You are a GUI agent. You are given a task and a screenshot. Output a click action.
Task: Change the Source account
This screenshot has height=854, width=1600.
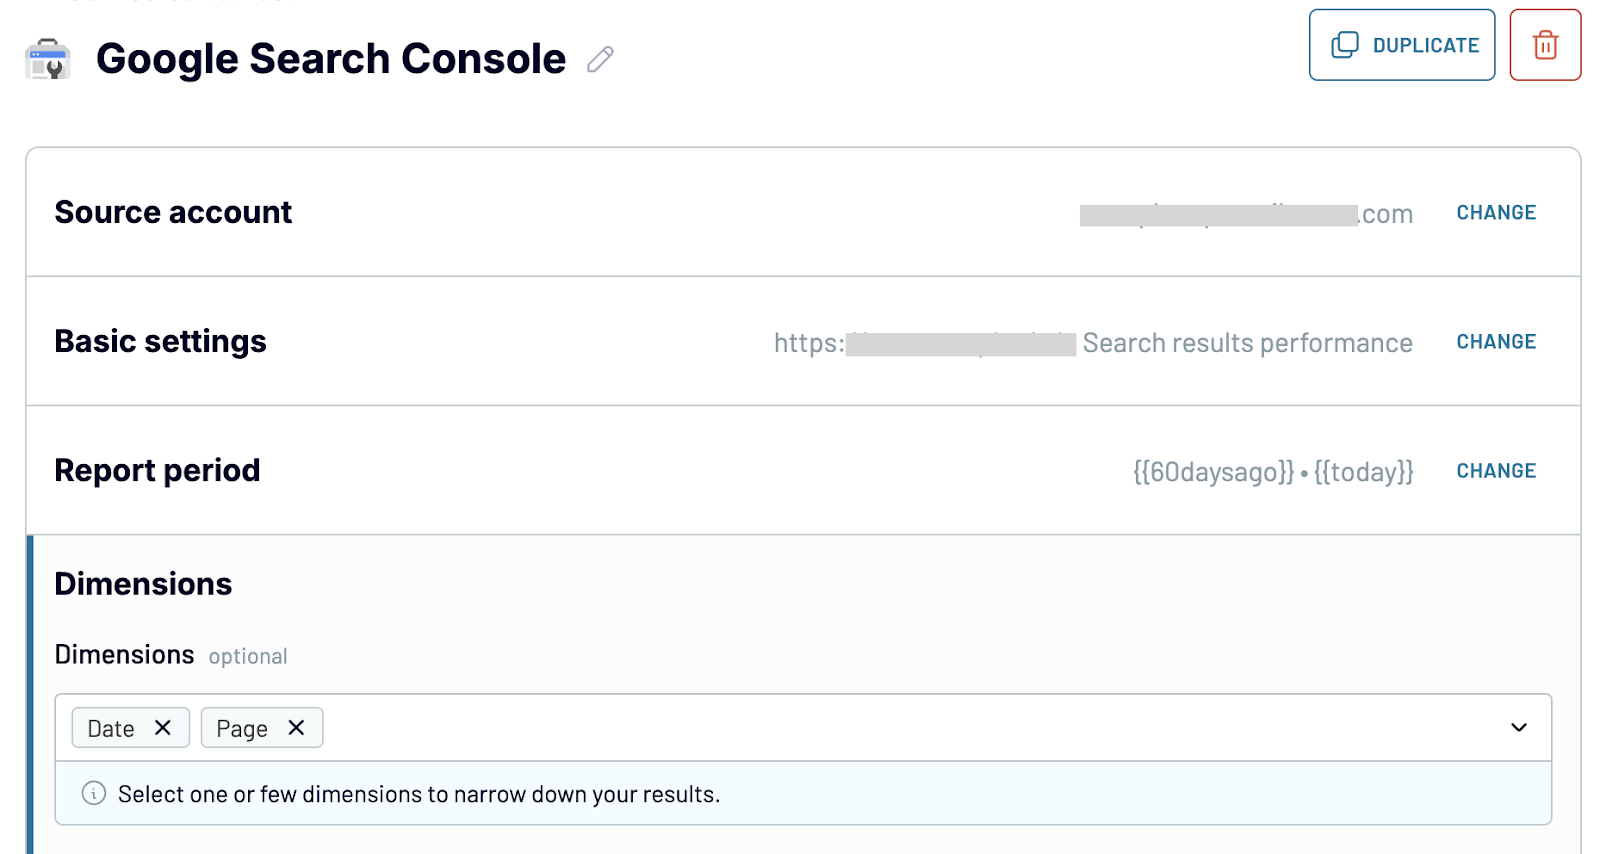1496,213
